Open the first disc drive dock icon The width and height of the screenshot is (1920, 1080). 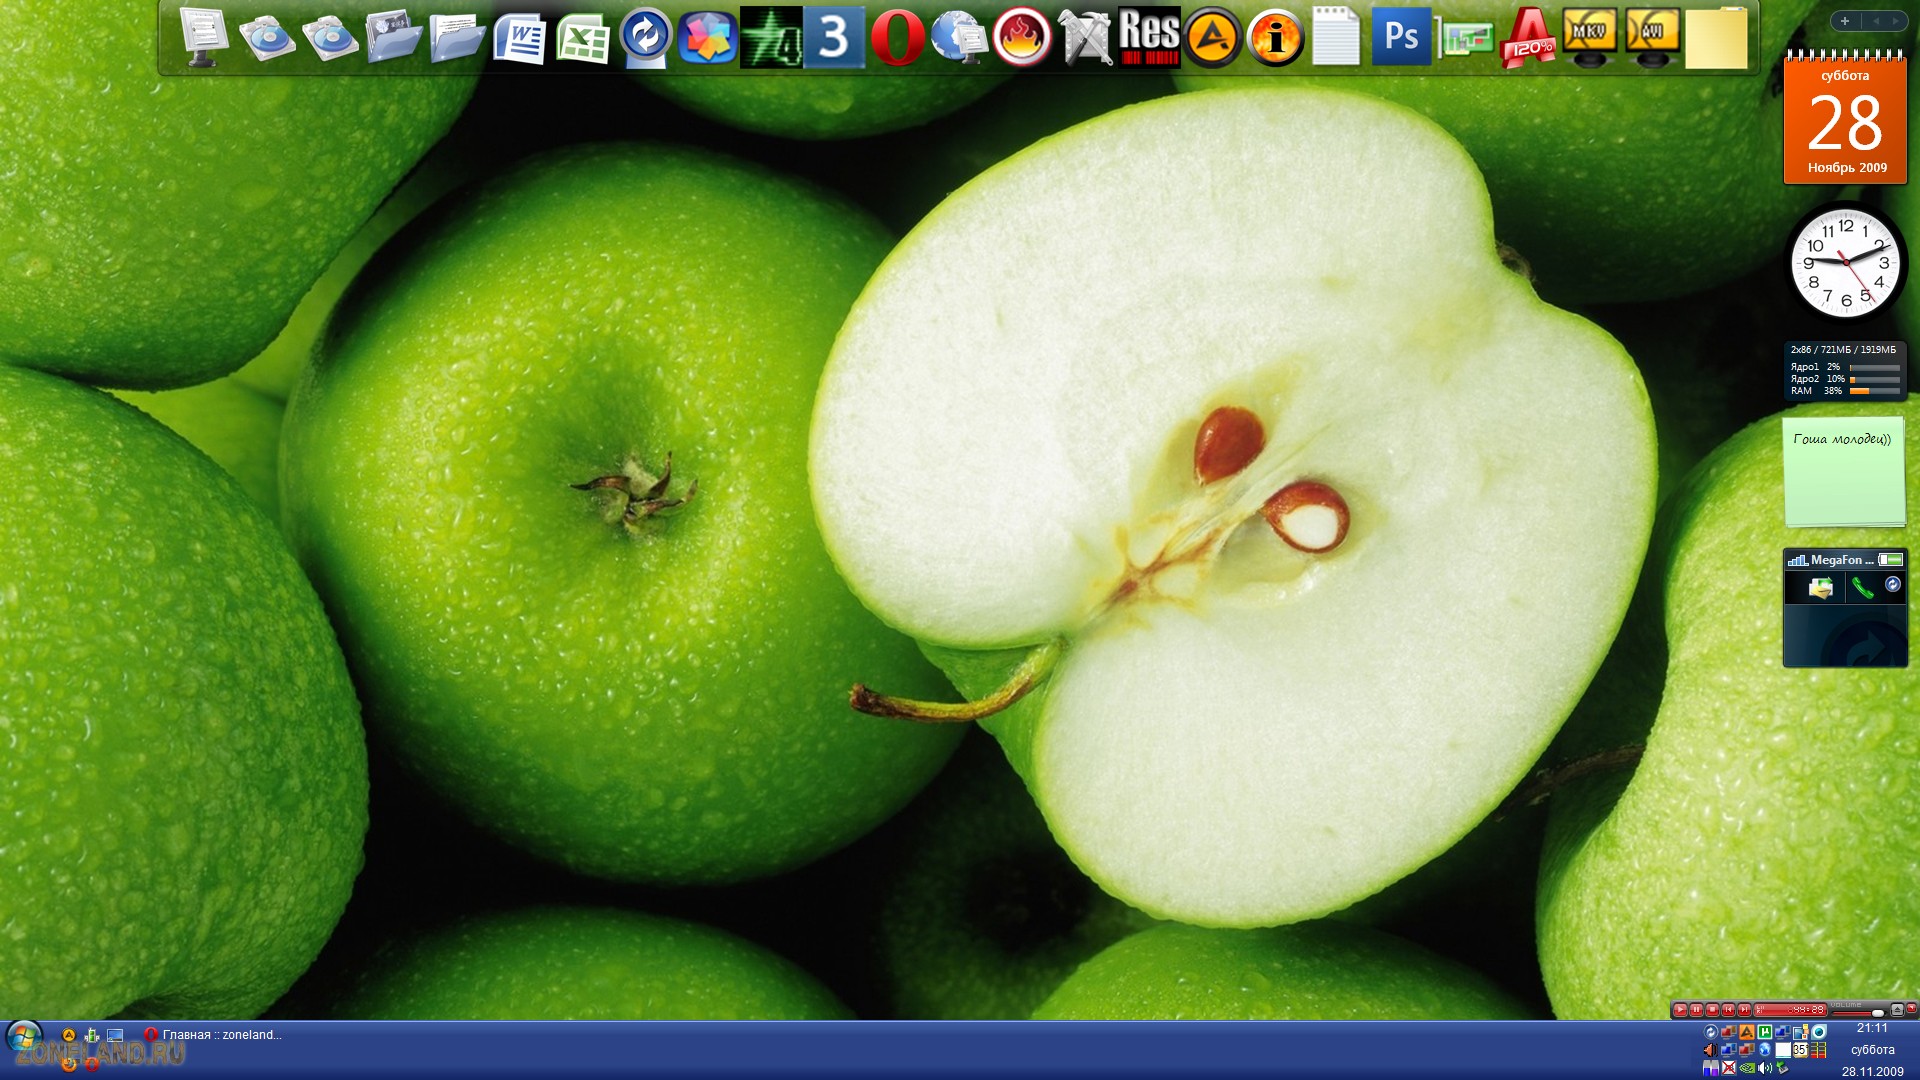point(267,38)
